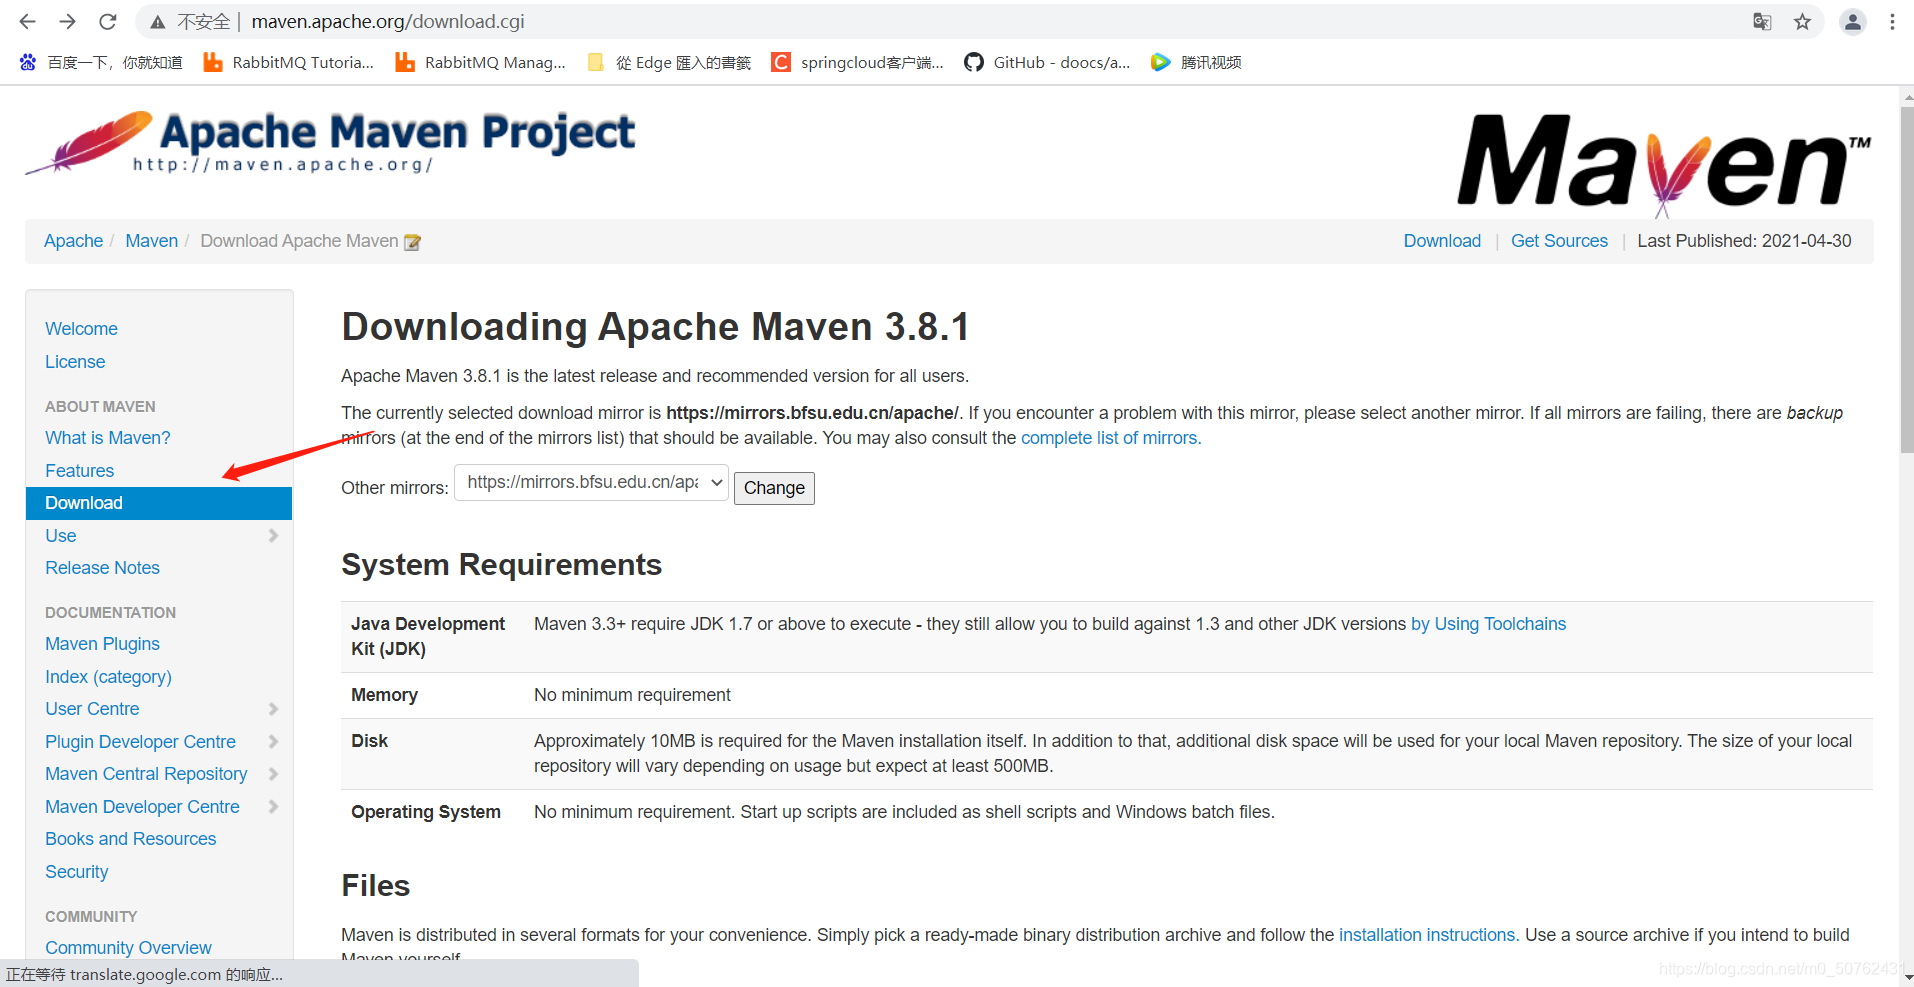Open the by Using Toolchains link

tap(1488, 624)
